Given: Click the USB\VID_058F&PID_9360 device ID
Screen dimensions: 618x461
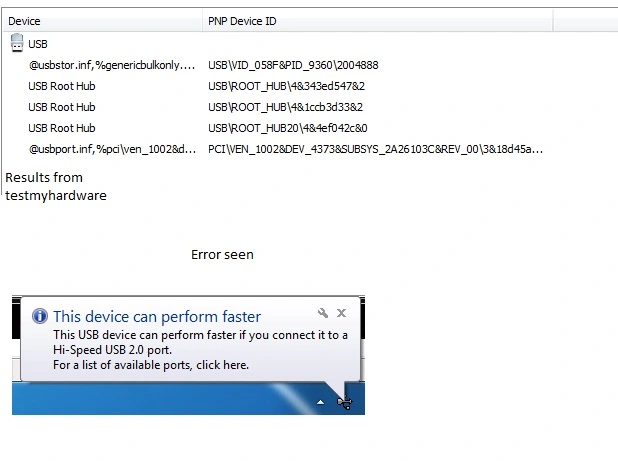Looking at the screenshot, I should (293, 65).
